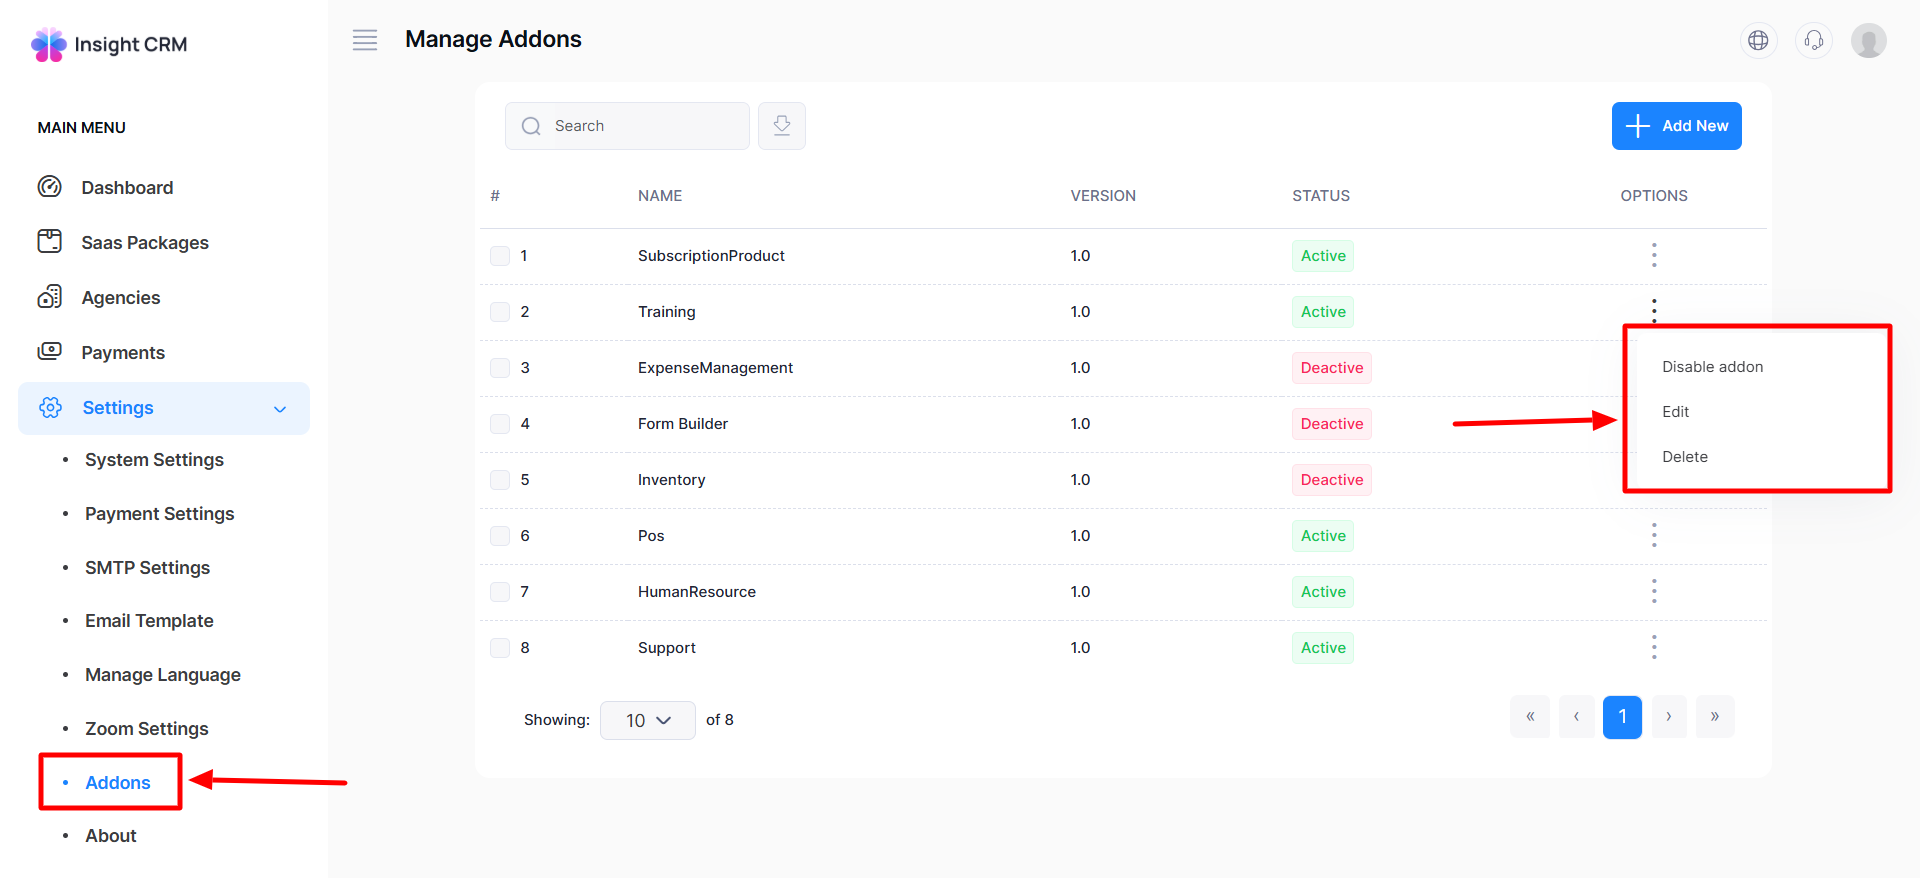
Task: Open the user profile avatar
Action: click(x=1868, y=40)
